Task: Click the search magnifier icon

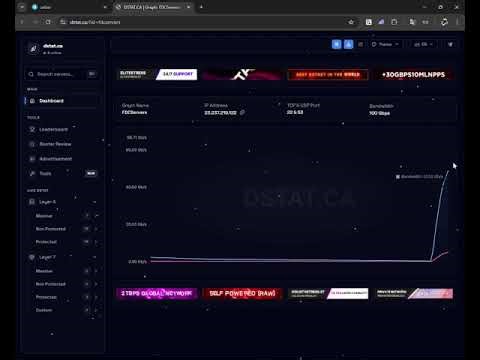Action: (31, 74)
